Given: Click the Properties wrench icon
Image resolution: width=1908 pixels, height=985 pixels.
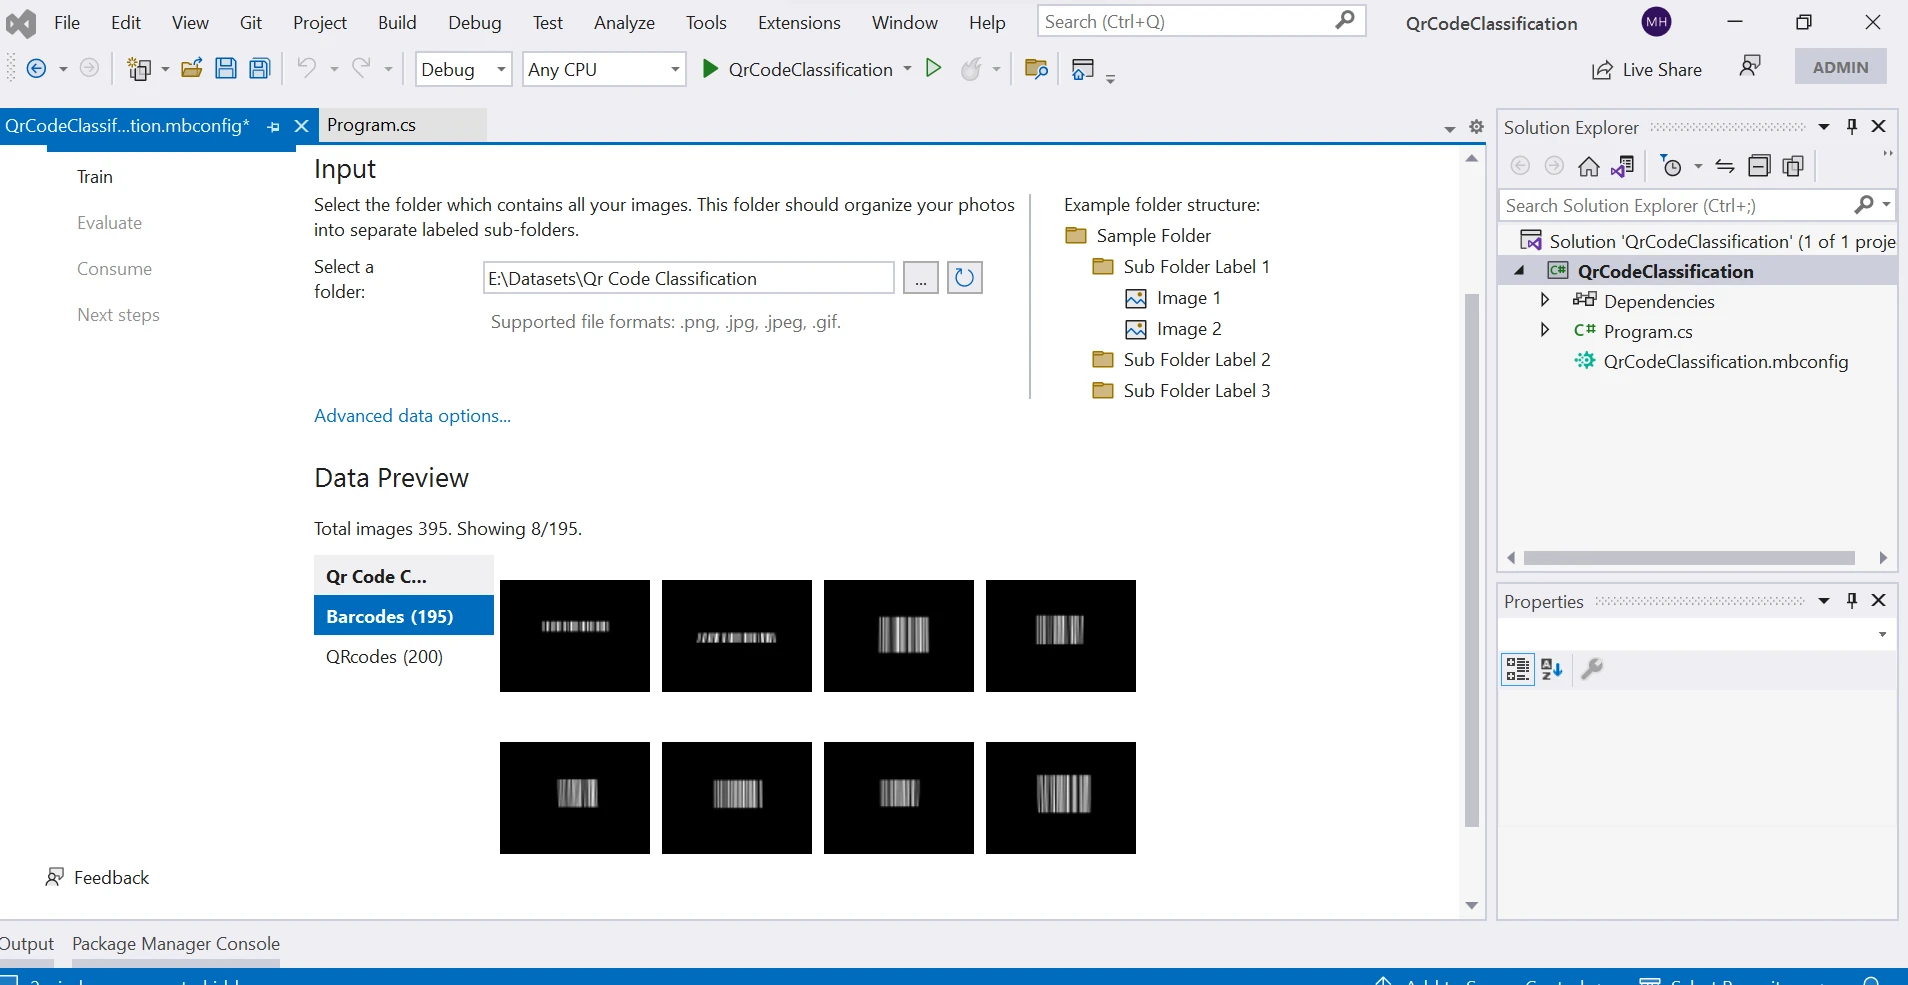Looking at the screenshot, I should point(1592,669).
